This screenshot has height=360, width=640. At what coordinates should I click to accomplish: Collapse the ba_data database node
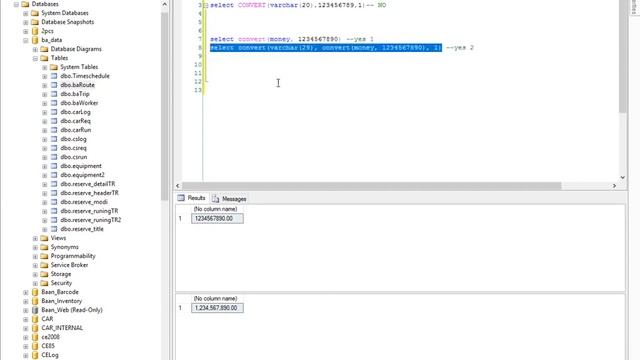tap(26, 40)
